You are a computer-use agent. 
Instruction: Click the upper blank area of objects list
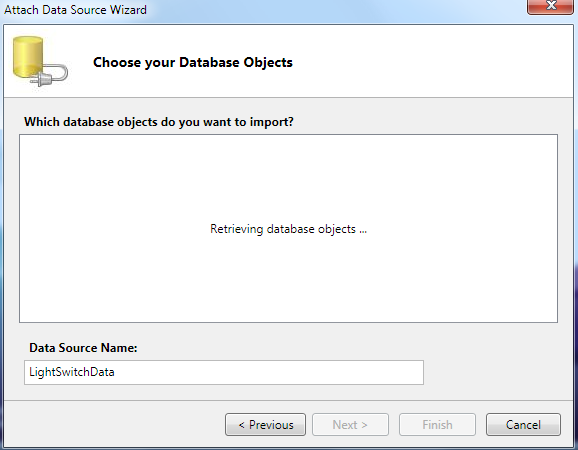point(288,173)
